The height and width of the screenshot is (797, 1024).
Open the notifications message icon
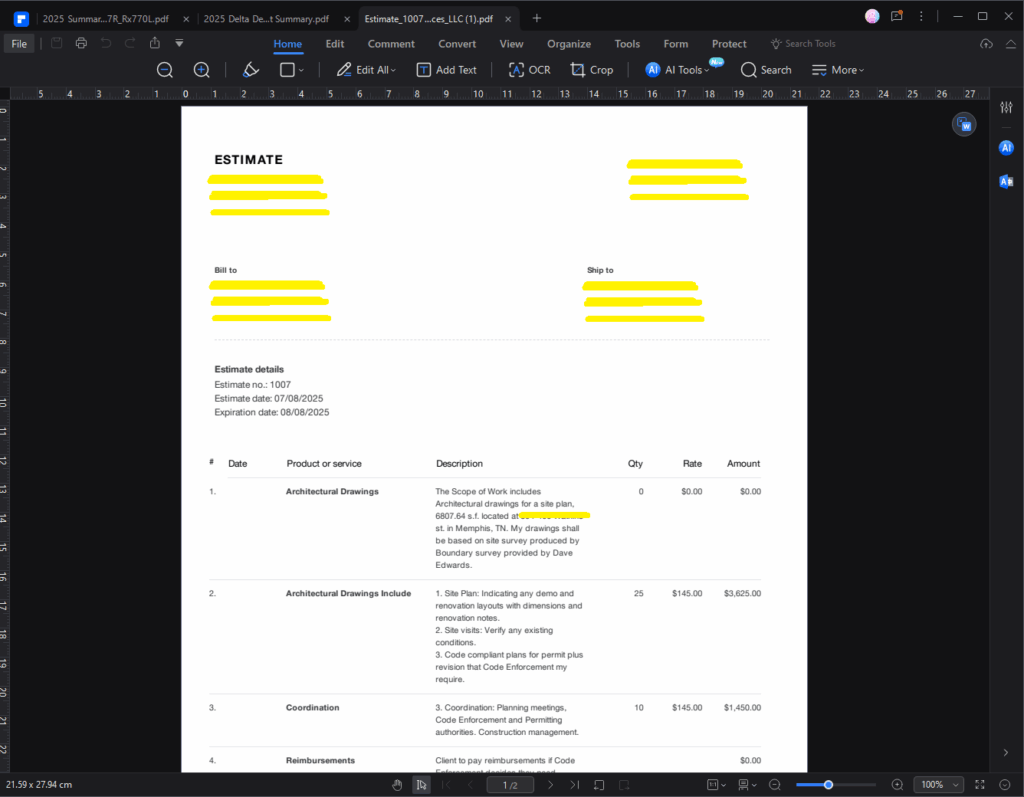(x=897, y=16)
